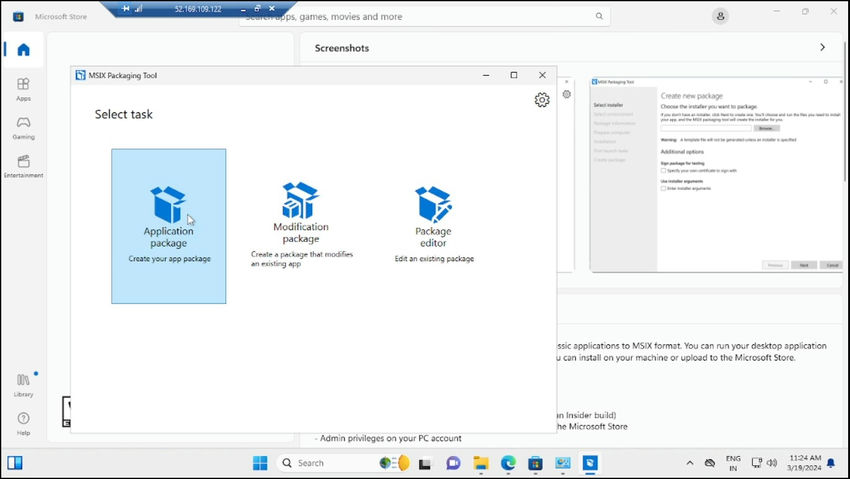Choose the Modification package task
850x479 pixels.
[x=301, y=225]
